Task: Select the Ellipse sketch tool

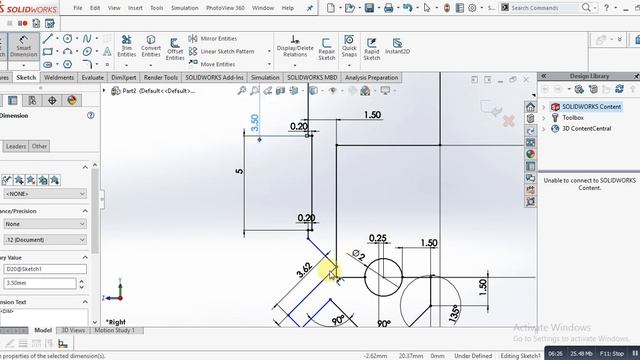Action: [87, 51]
